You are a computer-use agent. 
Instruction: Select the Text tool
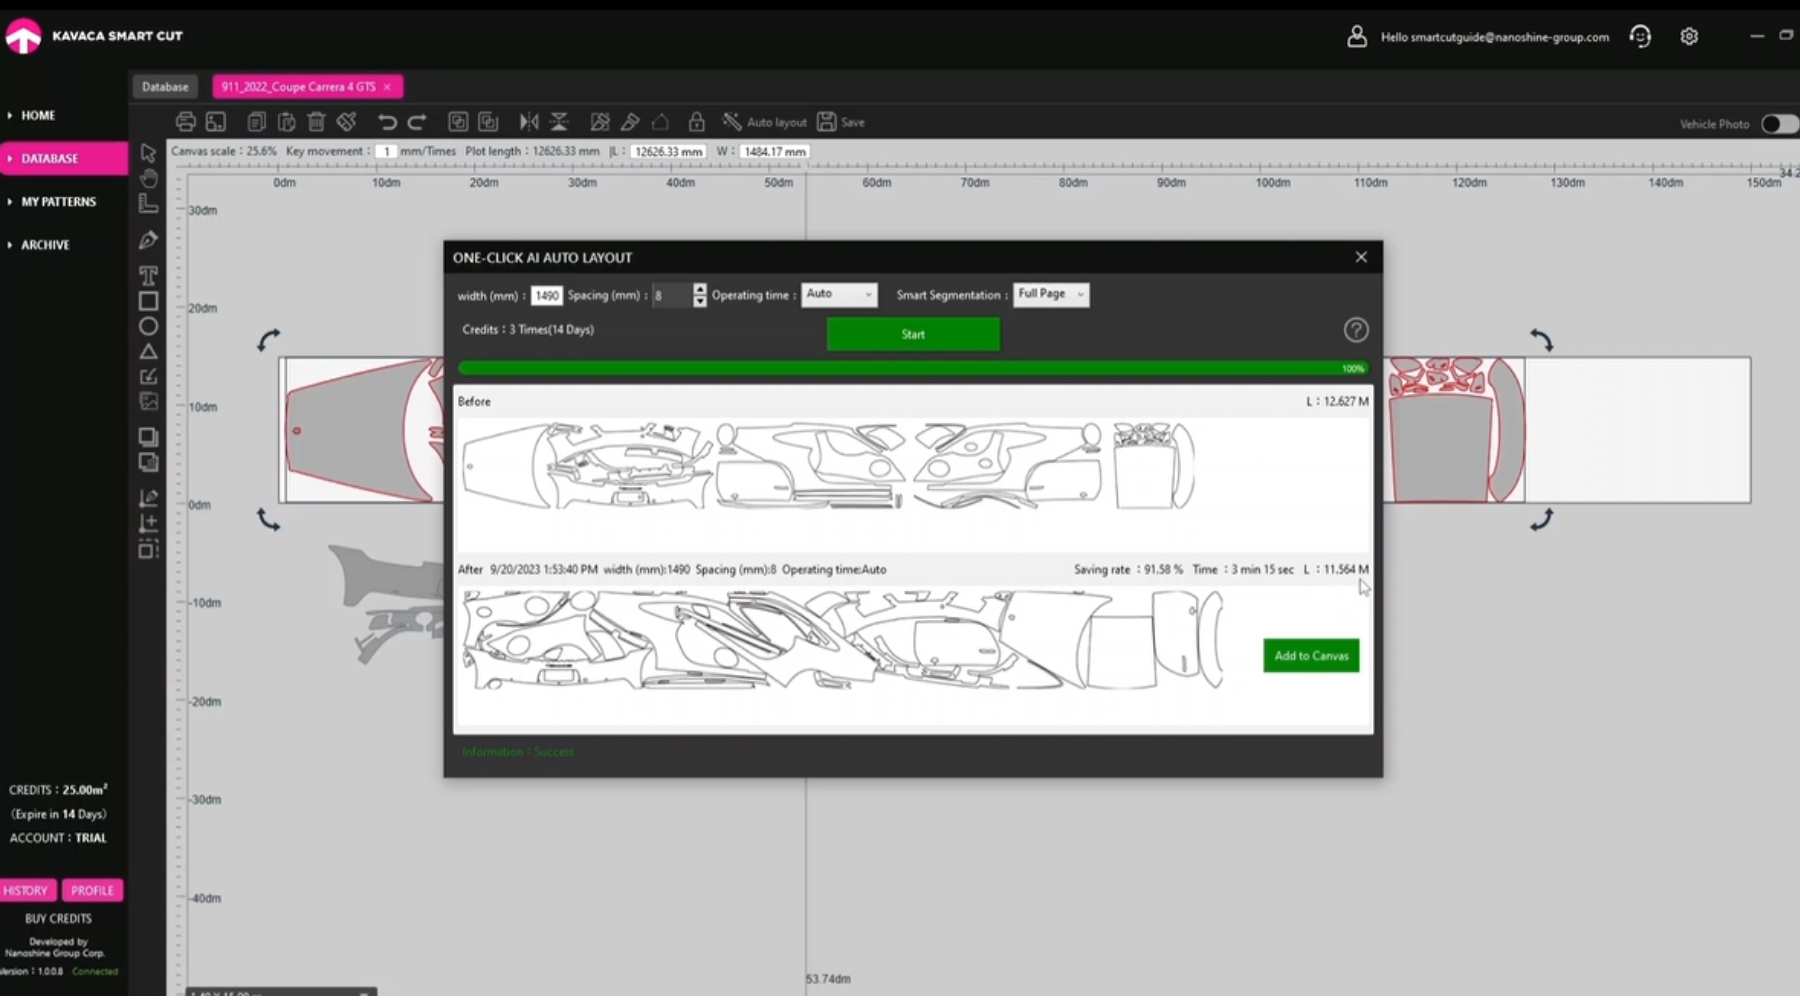(x=148, y=275)
